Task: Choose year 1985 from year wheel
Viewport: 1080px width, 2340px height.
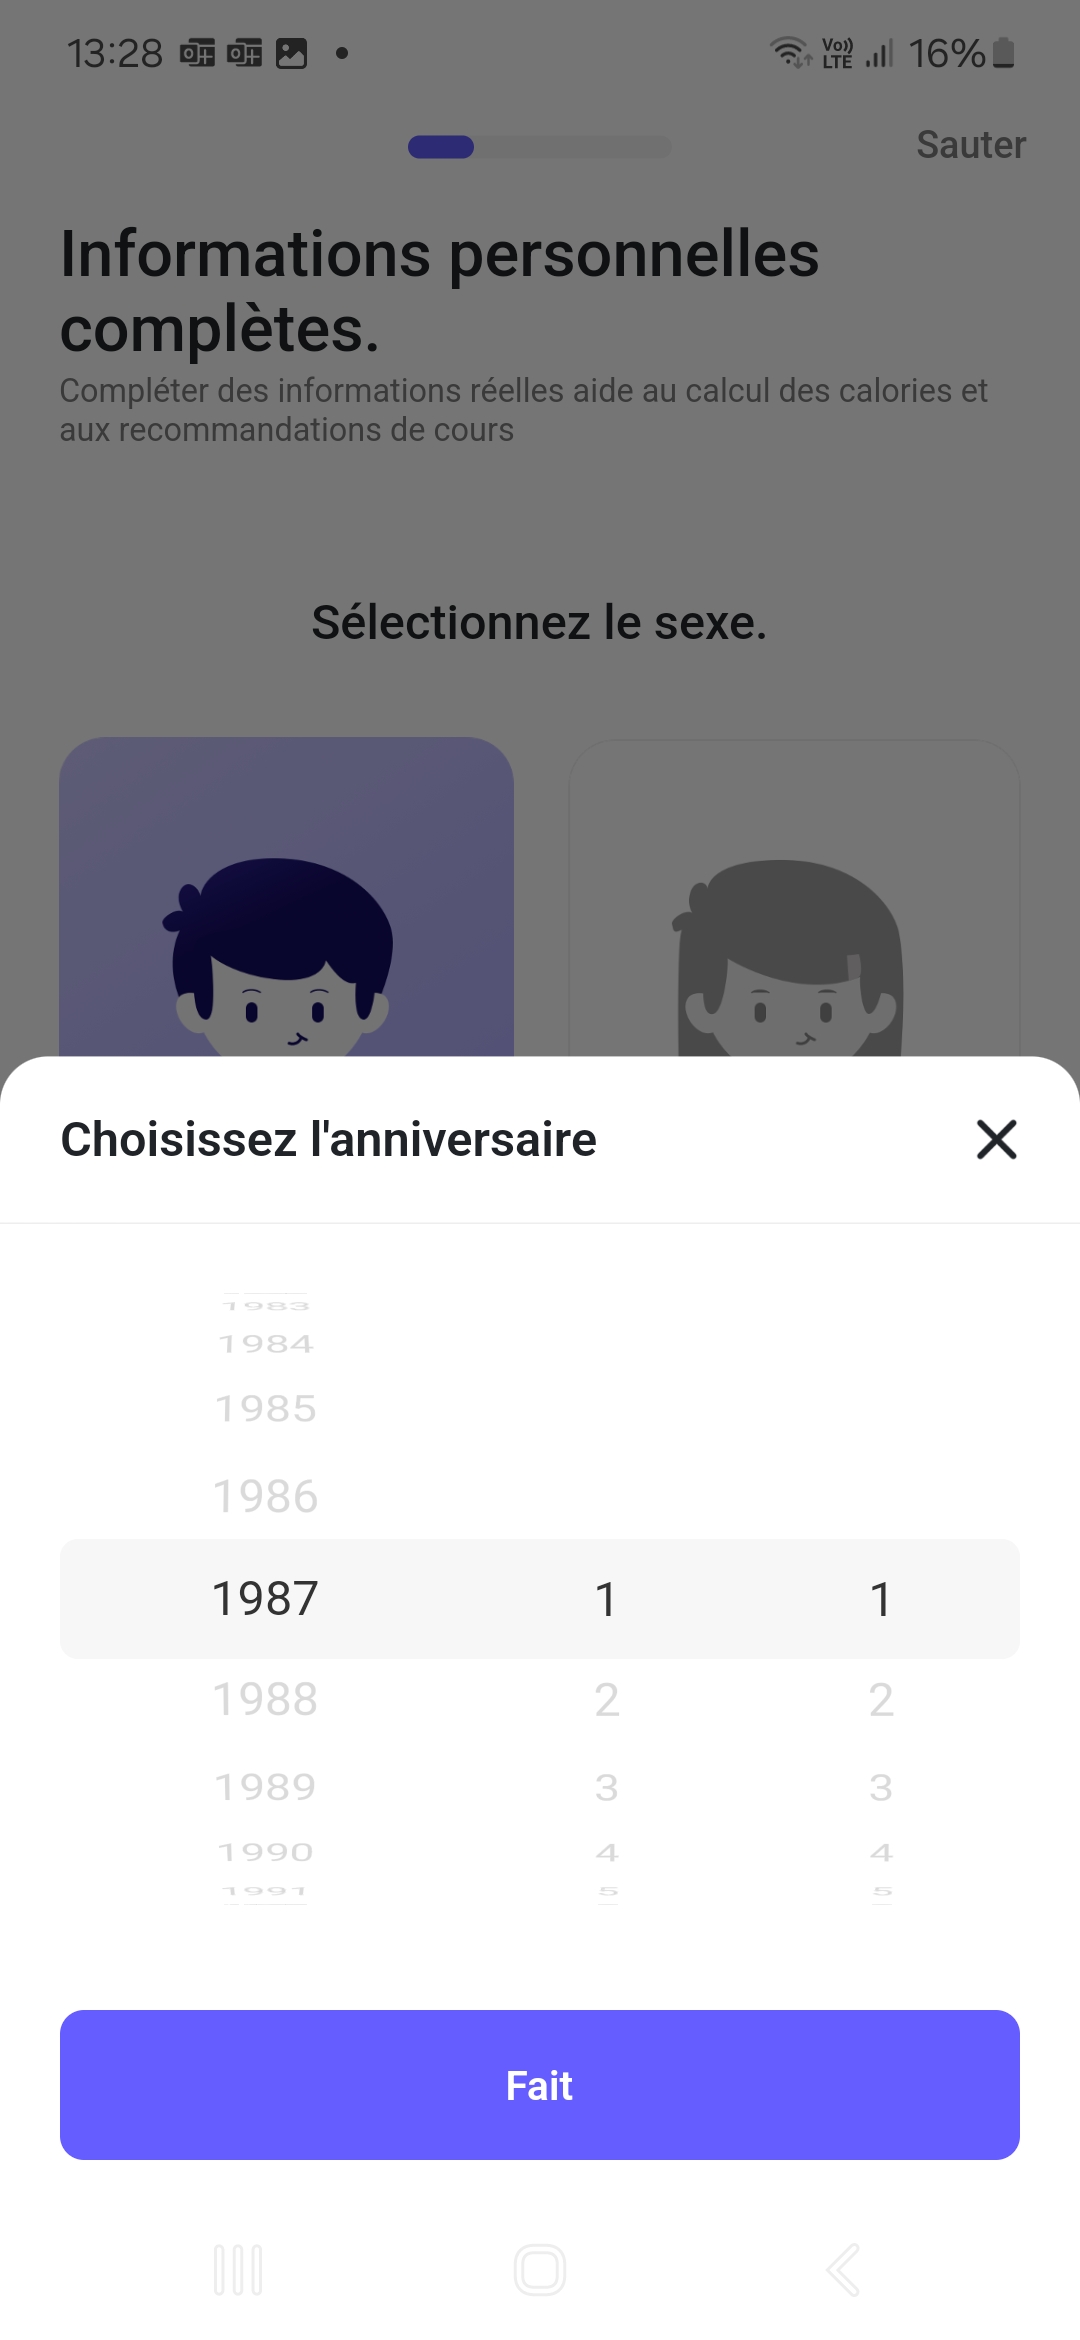Action: 265,1408
